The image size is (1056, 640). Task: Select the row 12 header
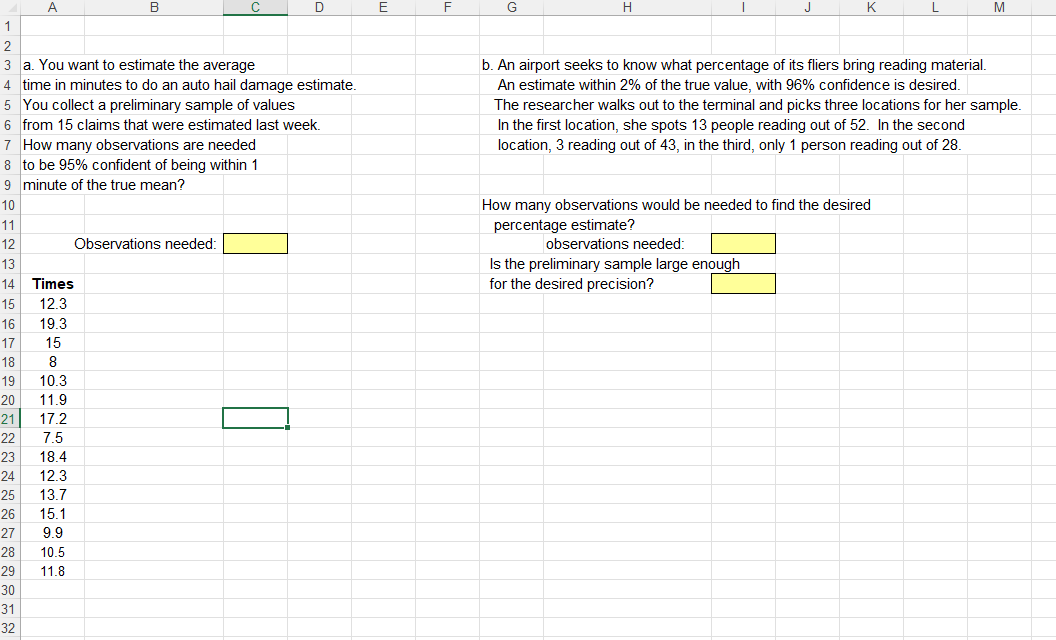(x=8, y=244)
